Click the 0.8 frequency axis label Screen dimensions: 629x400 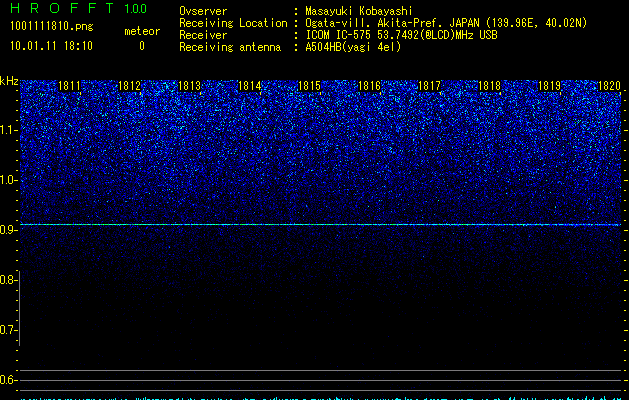click(8, 280)
